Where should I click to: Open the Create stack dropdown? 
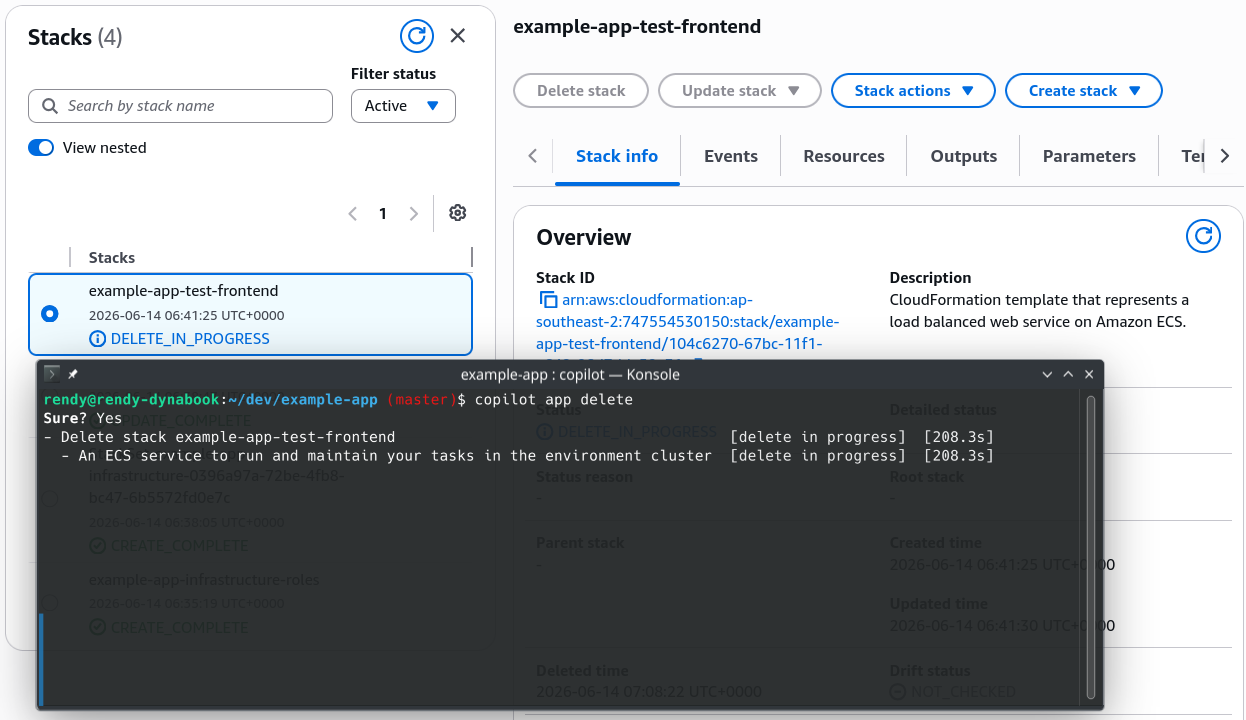coord(1084,91)
